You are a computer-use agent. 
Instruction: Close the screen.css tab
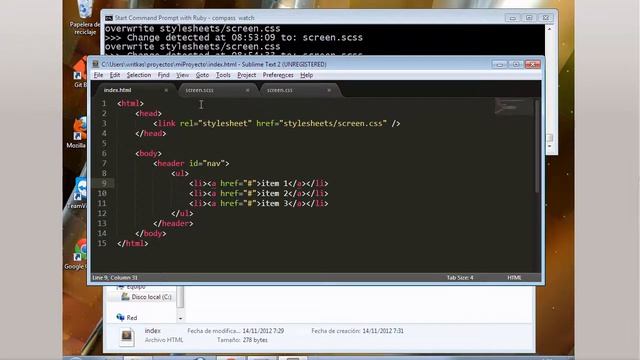click(329, 90)
